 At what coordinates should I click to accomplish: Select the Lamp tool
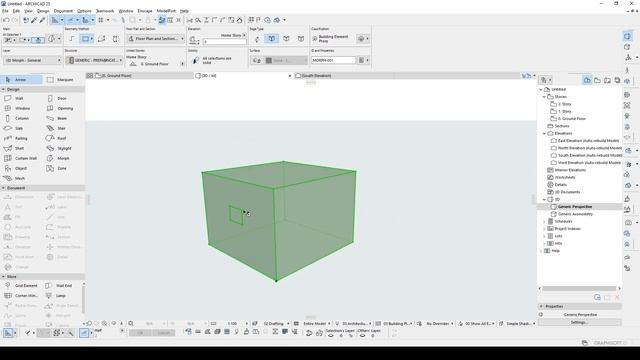tap(62, 296)
